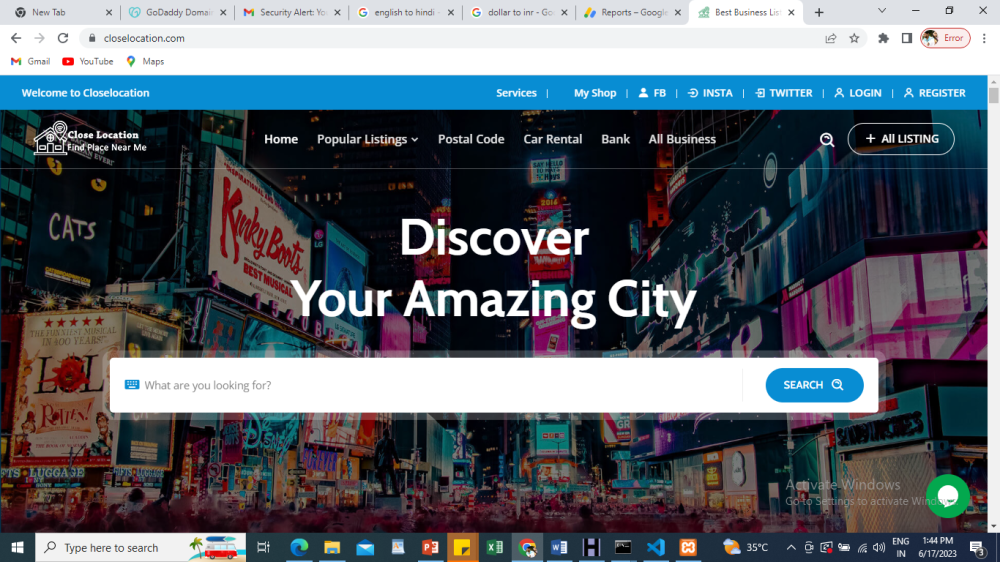Open Excel from taskbar
The height and width of the screenshot is (562, 1000).
(x=494, y=547)
